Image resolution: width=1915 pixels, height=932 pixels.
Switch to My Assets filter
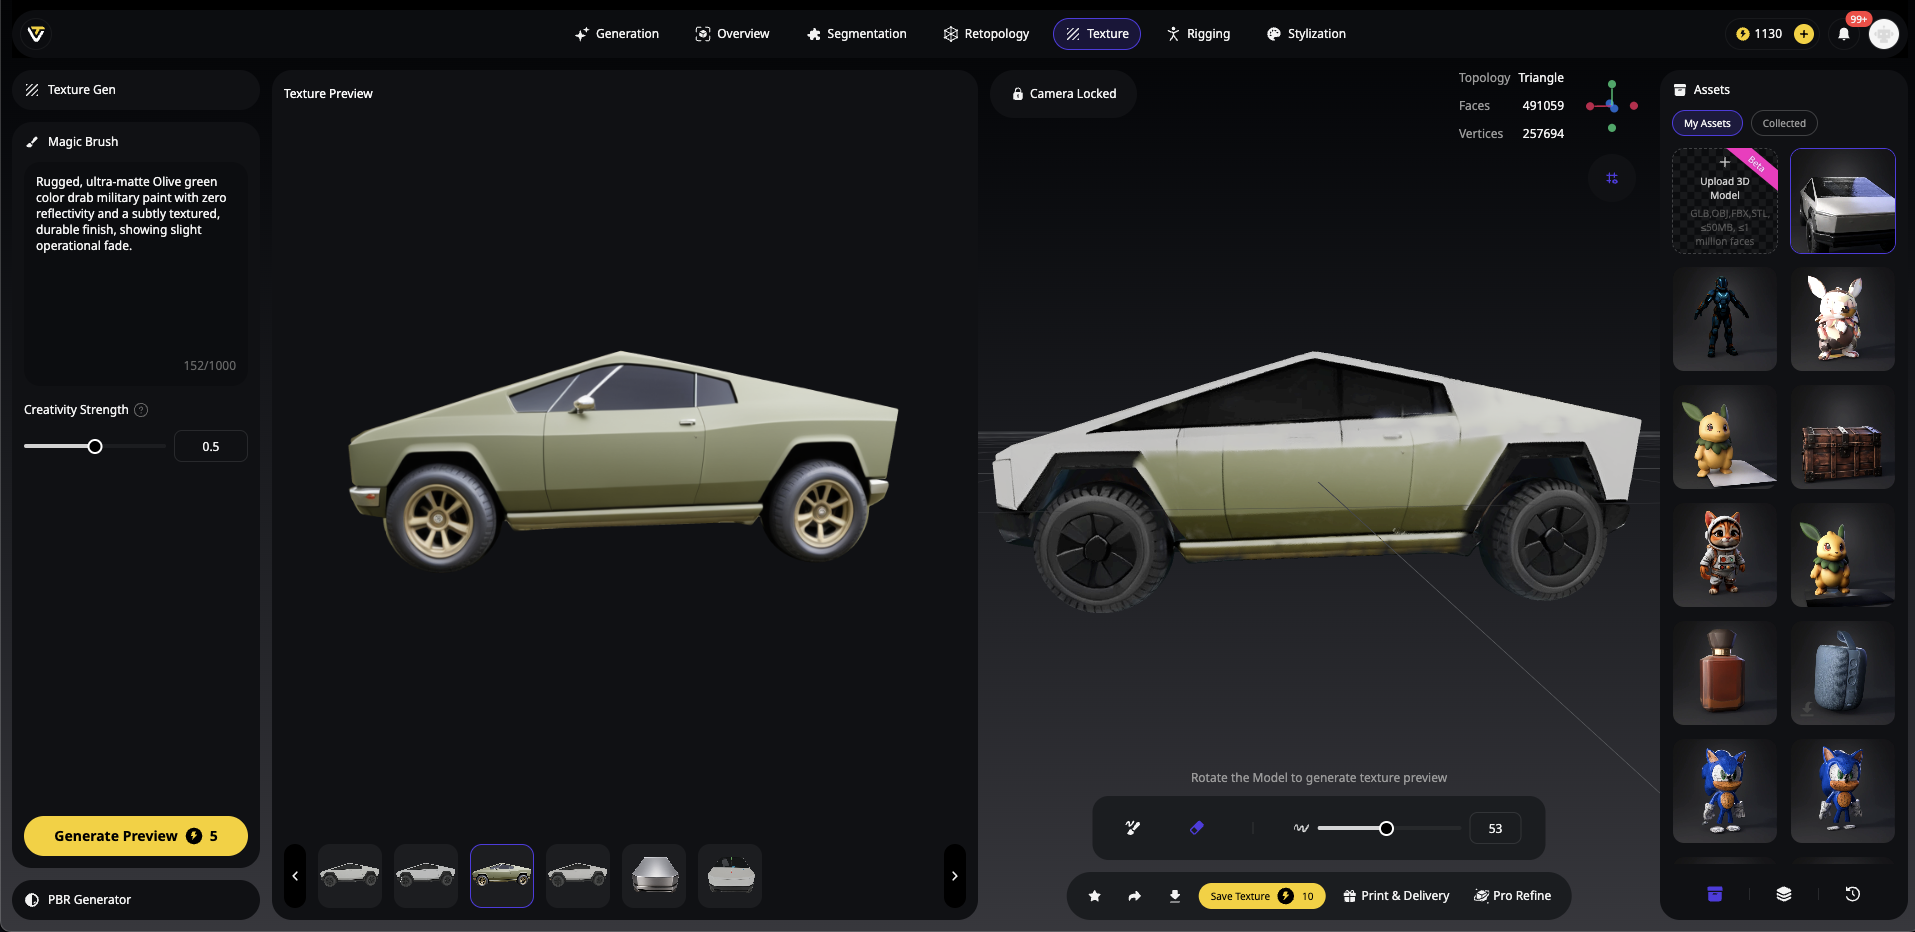pyautogui.click(x=1707, y=123)
